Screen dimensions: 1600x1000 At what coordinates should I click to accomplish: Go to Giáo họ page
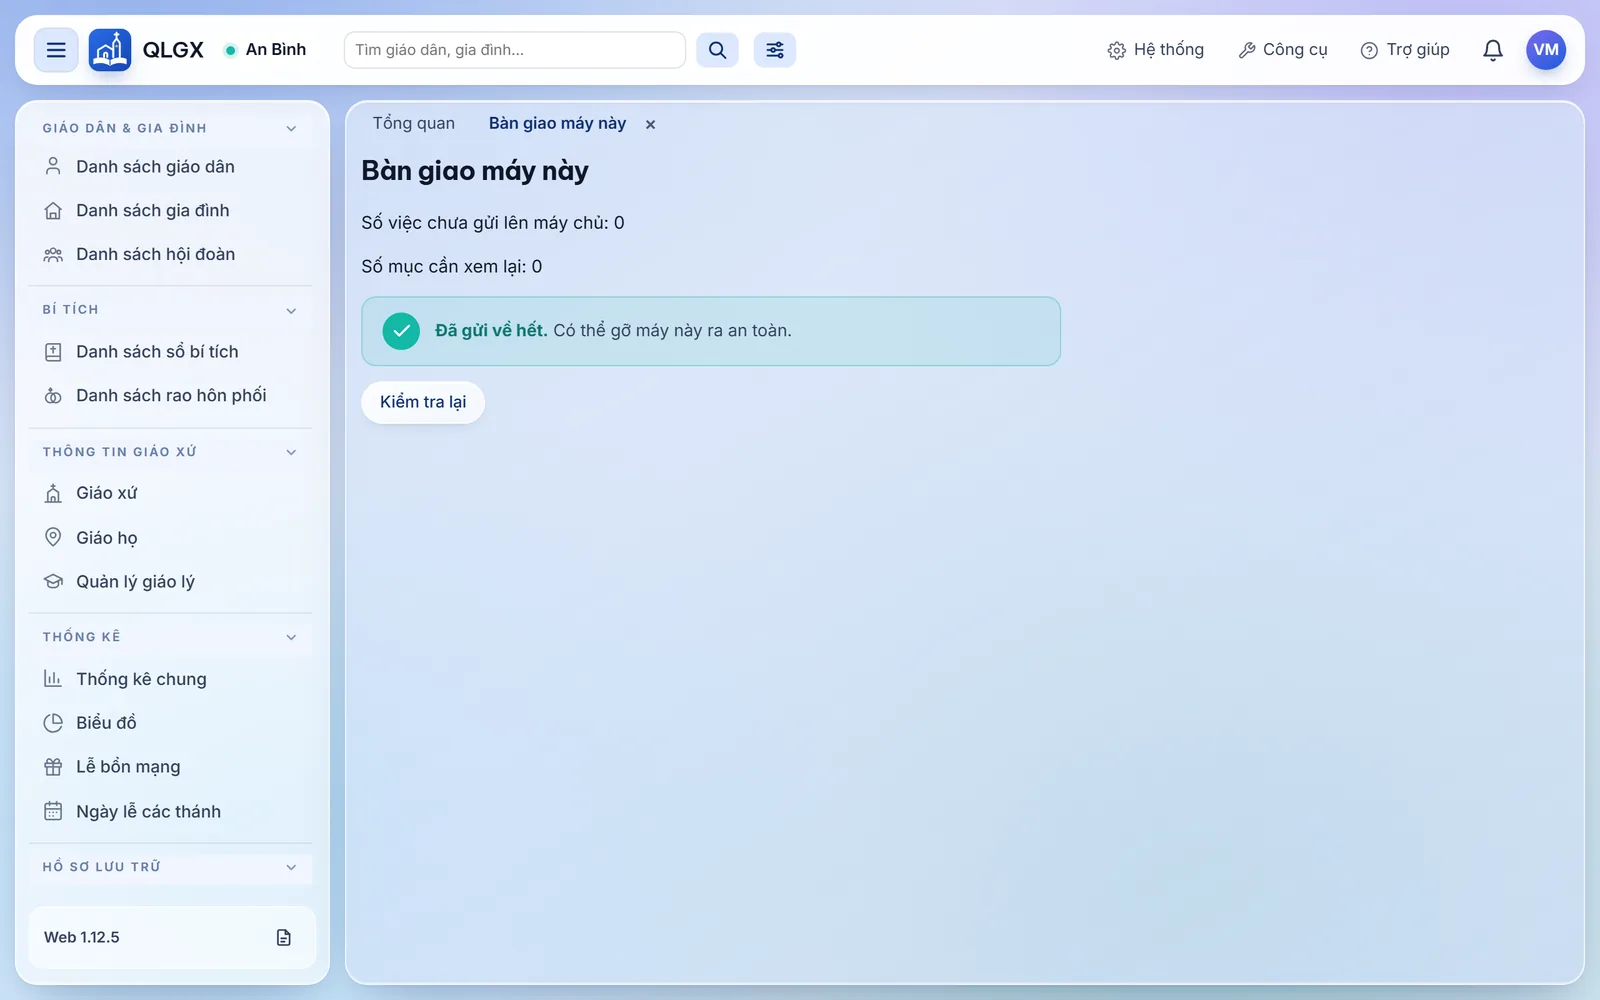click(x=171, y=538)
